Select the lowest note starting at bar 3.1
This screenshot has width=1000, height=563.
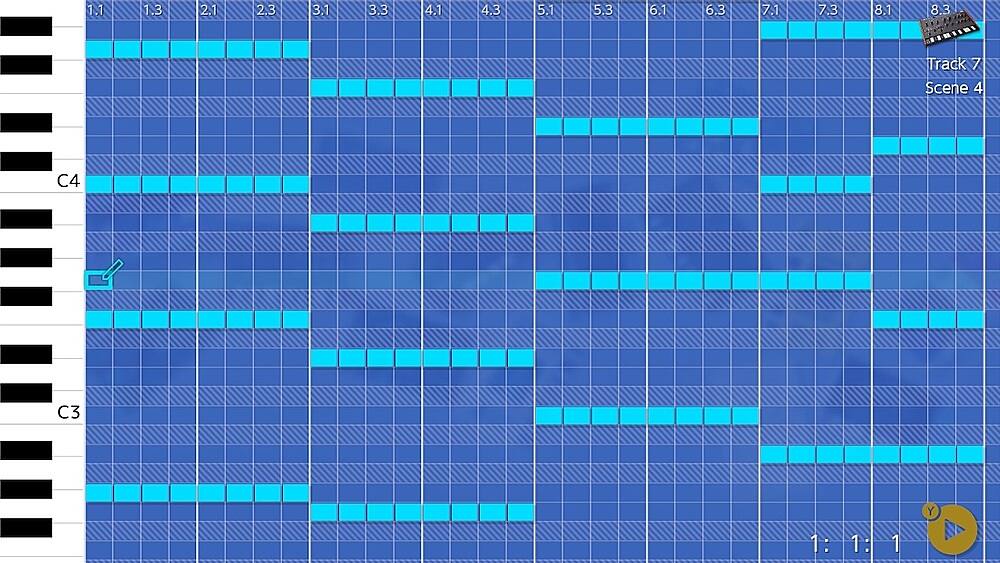point(324,513)
